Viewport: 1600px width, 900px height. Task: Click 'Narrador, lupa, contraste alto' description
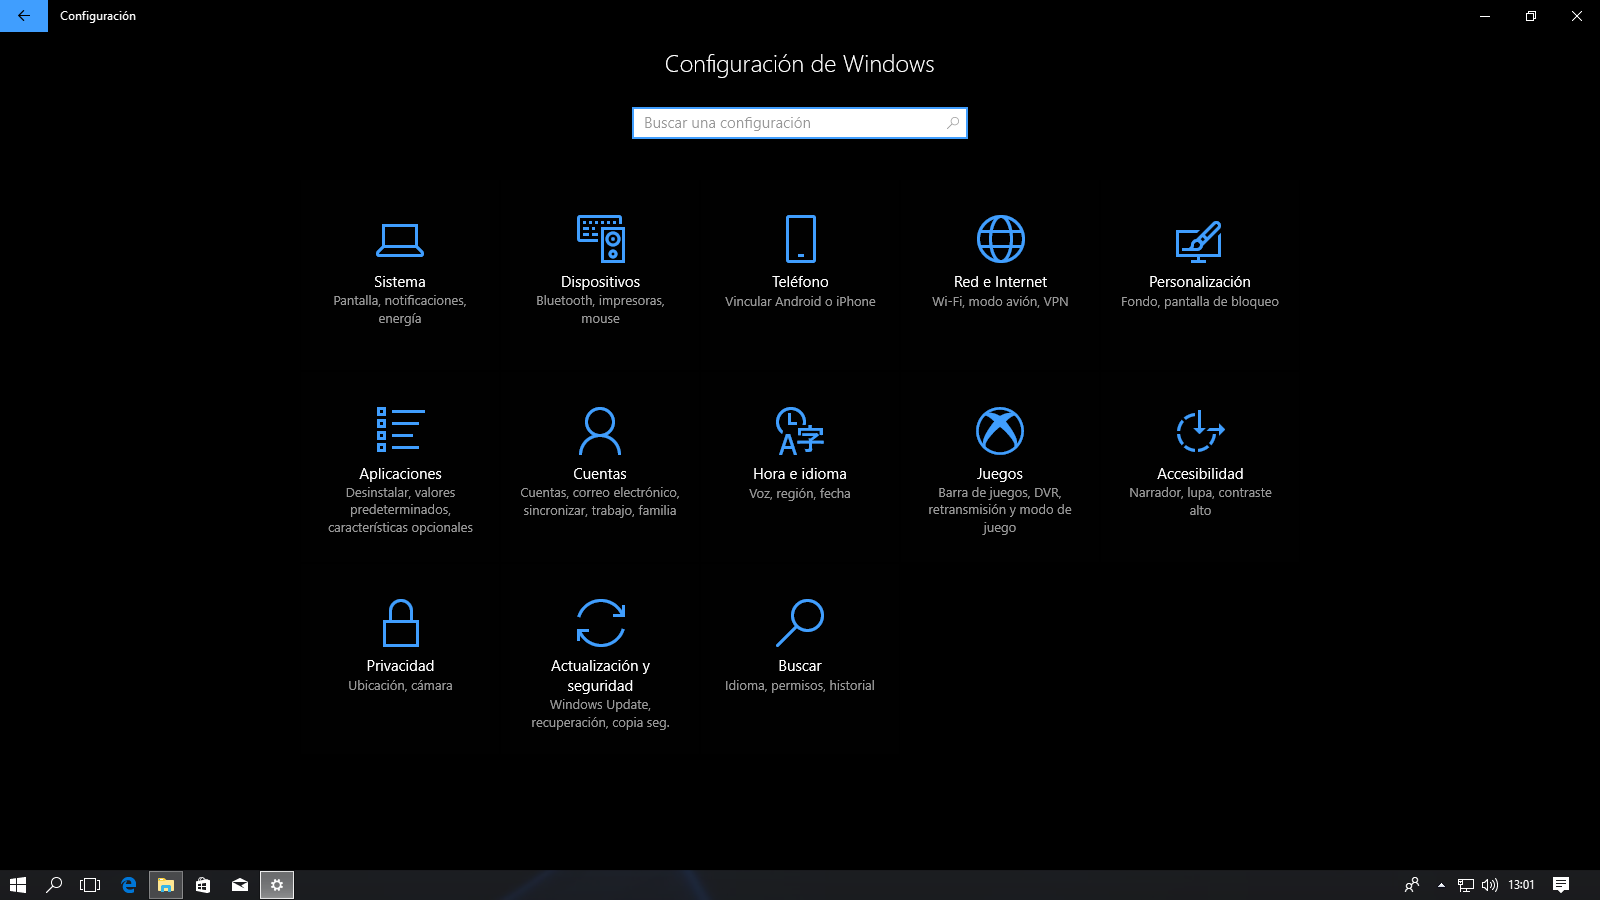click(1200, 502)
